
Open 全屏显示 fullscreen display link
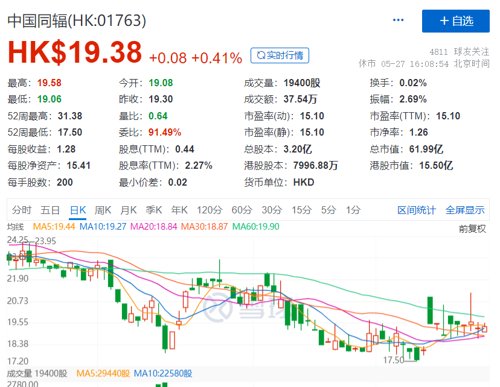465,210
